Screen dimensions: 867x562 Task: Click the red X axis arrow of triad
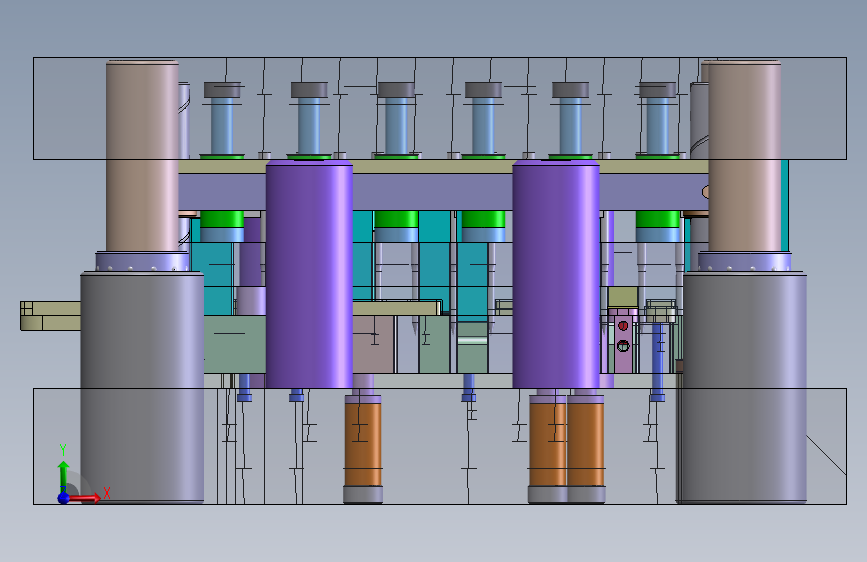tap(85, 498)
